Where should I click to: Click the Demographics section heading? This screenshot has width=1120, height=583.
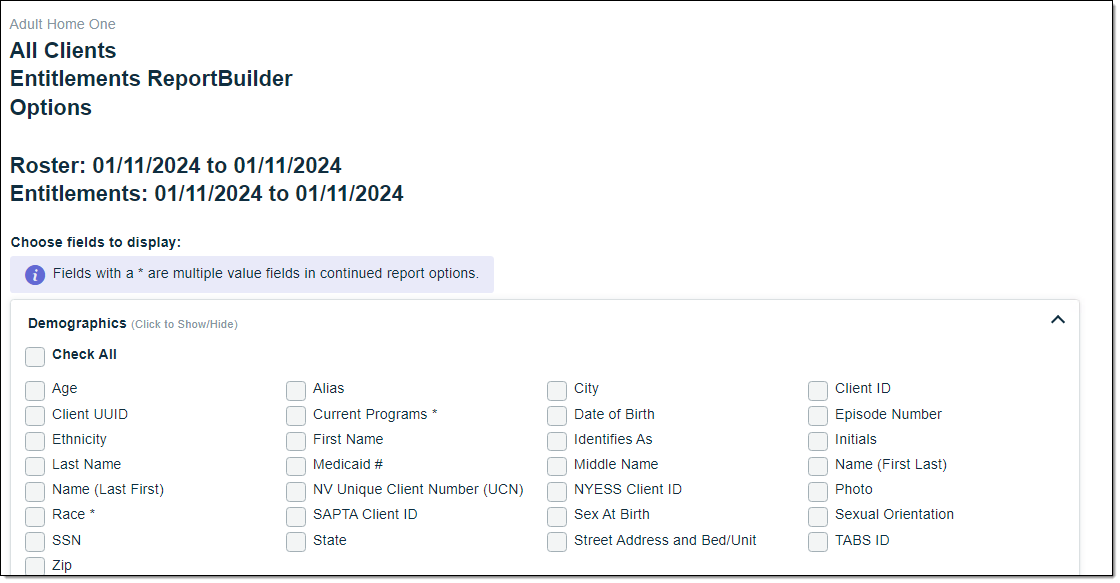(x=77, y=324)
